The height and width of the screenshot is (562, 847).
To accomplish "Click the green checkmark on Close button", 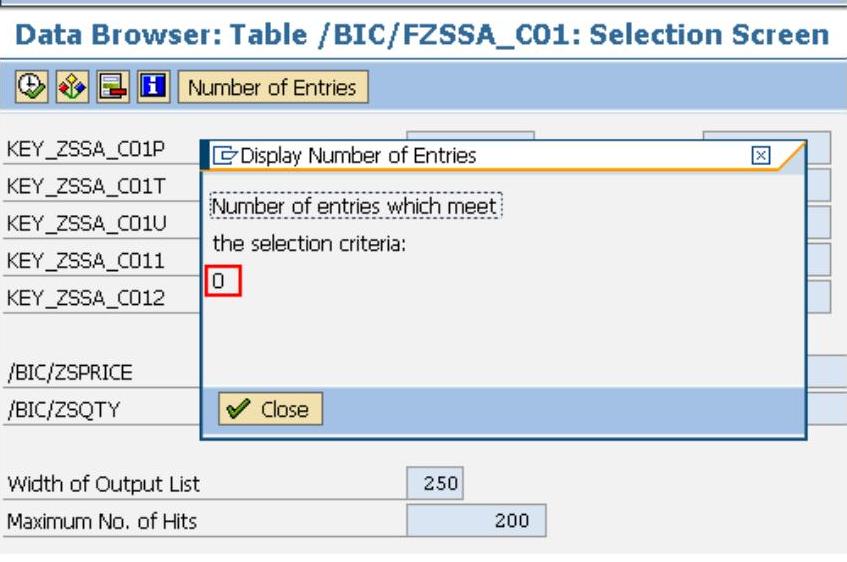I will point(237,409).
